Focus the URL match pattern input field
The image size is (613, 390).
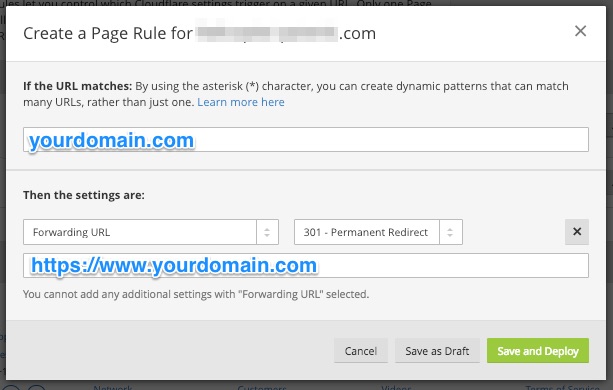pyautogui.click(x=306, y=140)
